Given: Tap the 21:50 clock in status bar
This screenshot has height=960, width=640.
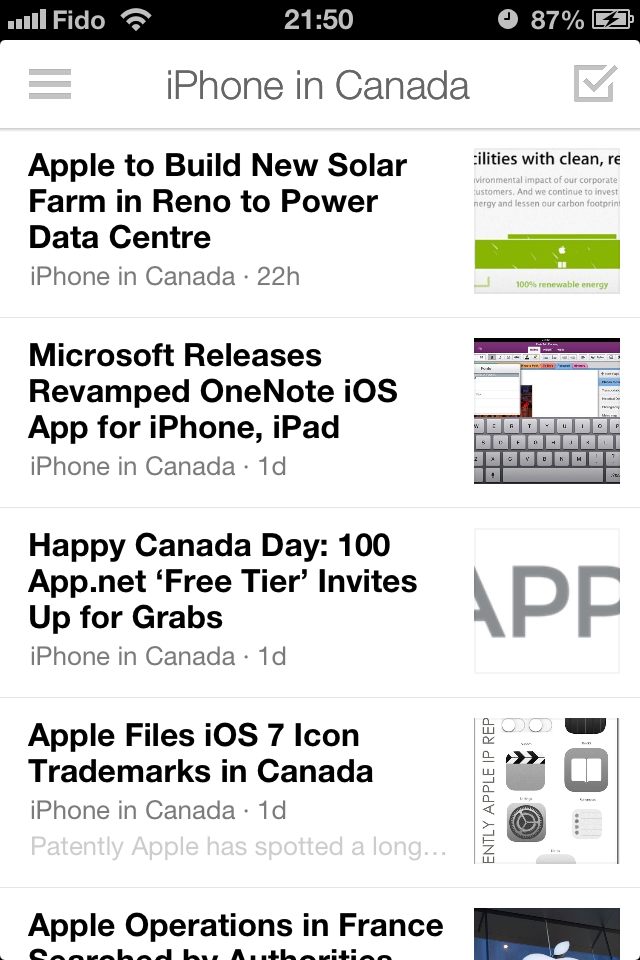Looking at the screenshot, I should [x=318, y=20].
